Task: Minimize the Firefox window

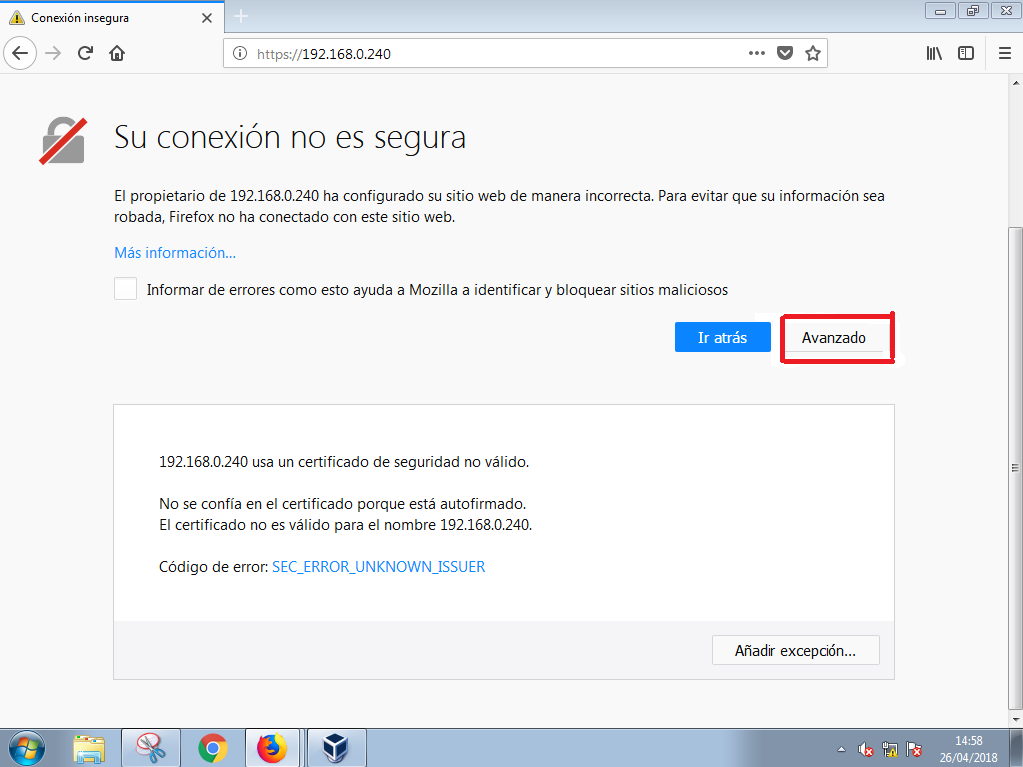Action: (940, 11)
